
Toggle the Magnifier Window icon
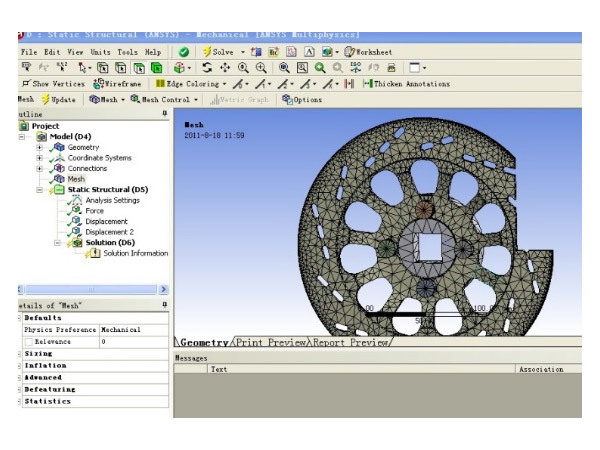pyautogui.click(x=302, y=68)
